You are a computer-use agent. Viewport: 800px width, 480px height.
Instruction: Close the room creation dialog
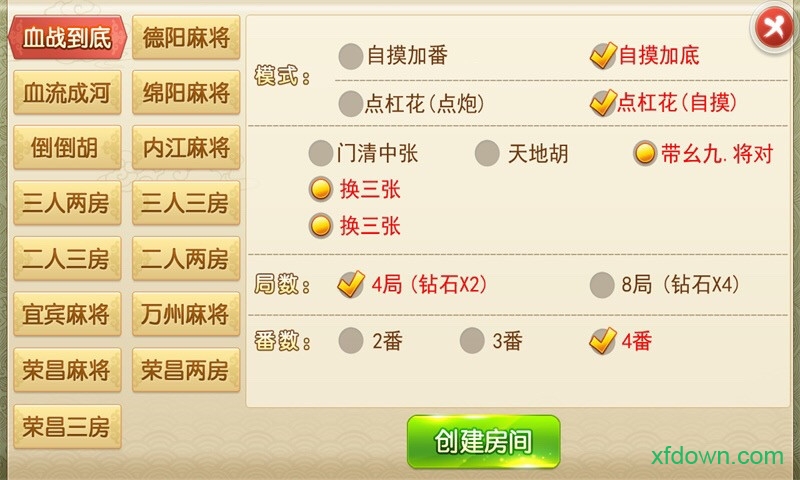coord(774,28)
